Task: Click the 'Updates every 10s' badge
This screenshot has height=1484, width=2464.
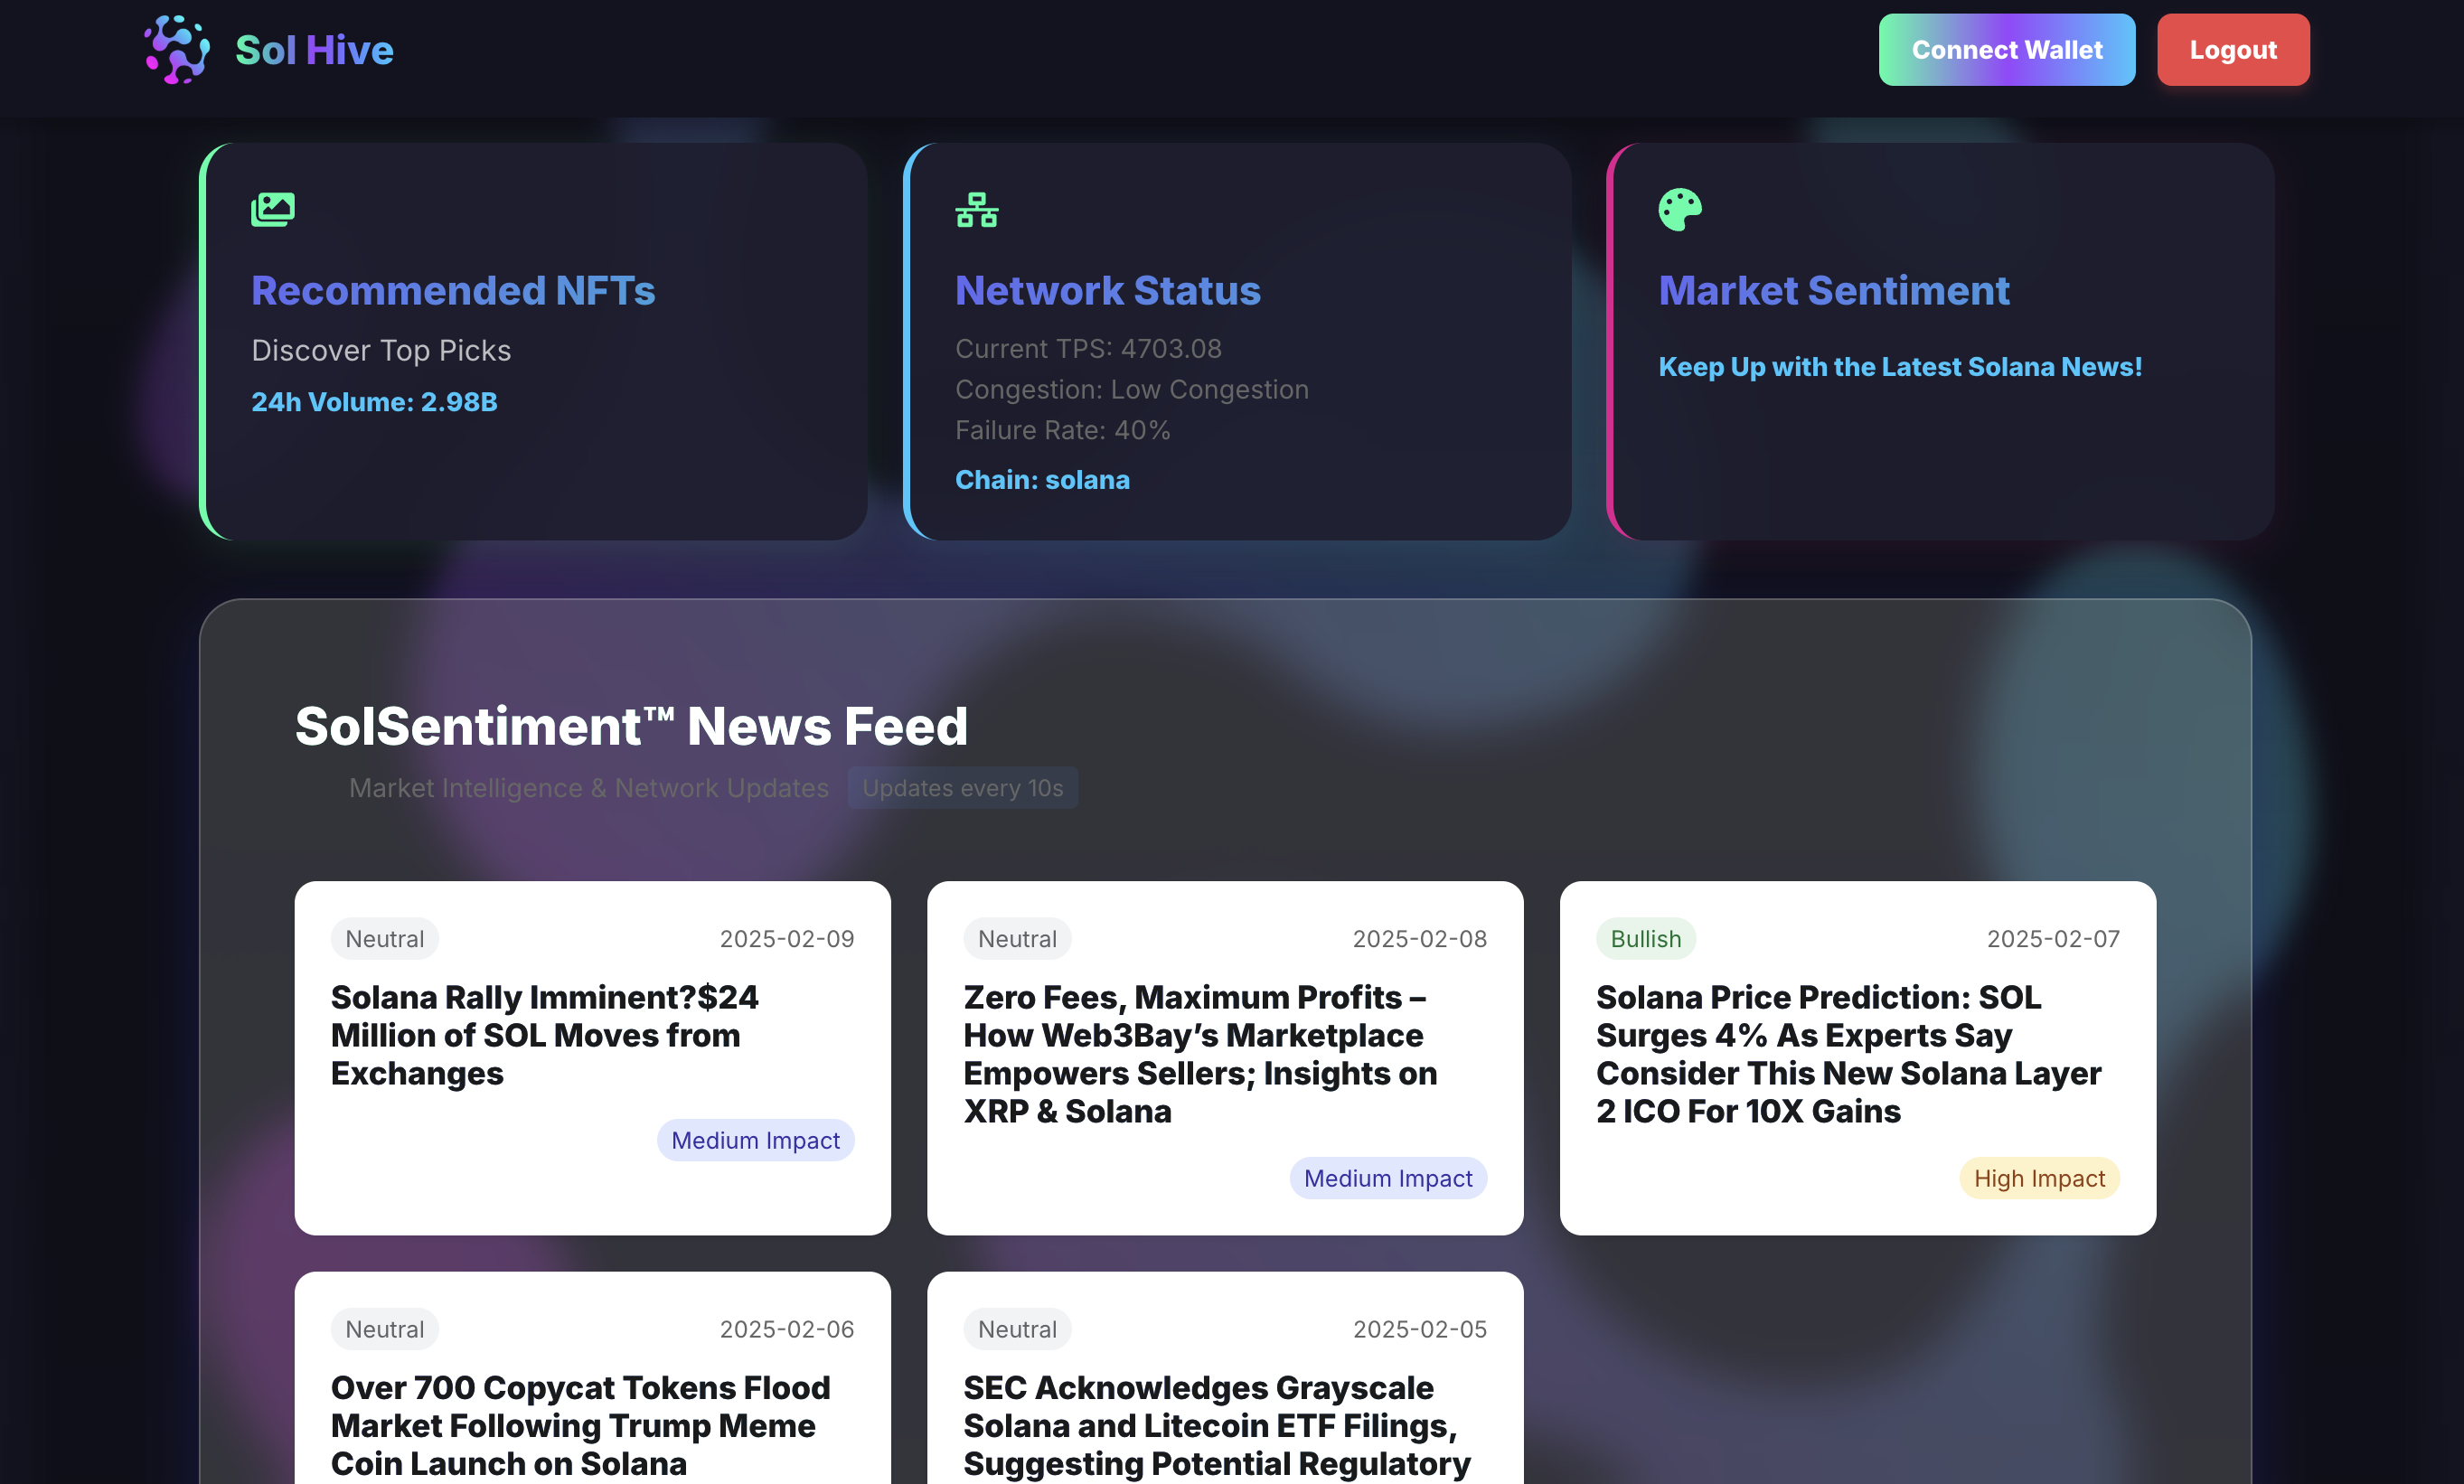Action: coord(962,788)
